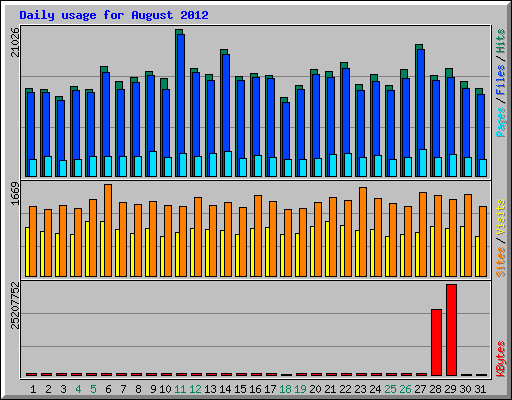Click day label 13 on the x-axis
512x400 pixels.
(210, 389)
